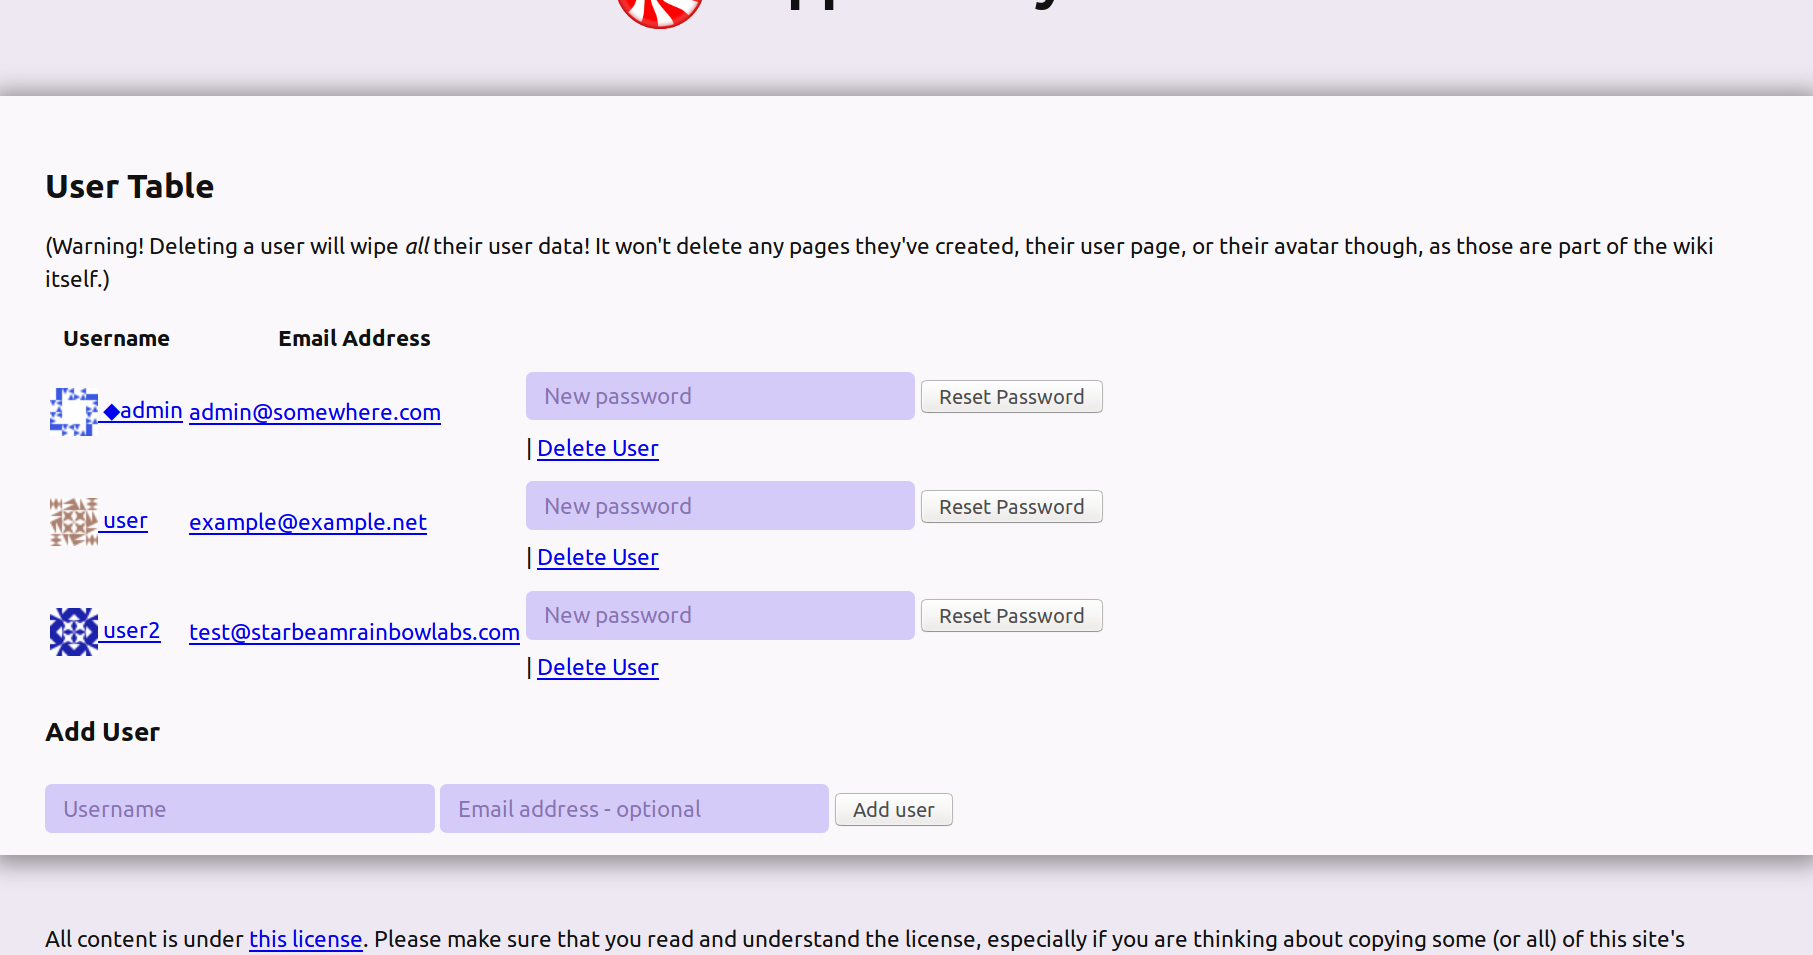Image resolution: width=1813 pixels, height=955 pixels.
Task: Click Delete User link for admin
Action: pyautogui.click(x=597, y=449)
